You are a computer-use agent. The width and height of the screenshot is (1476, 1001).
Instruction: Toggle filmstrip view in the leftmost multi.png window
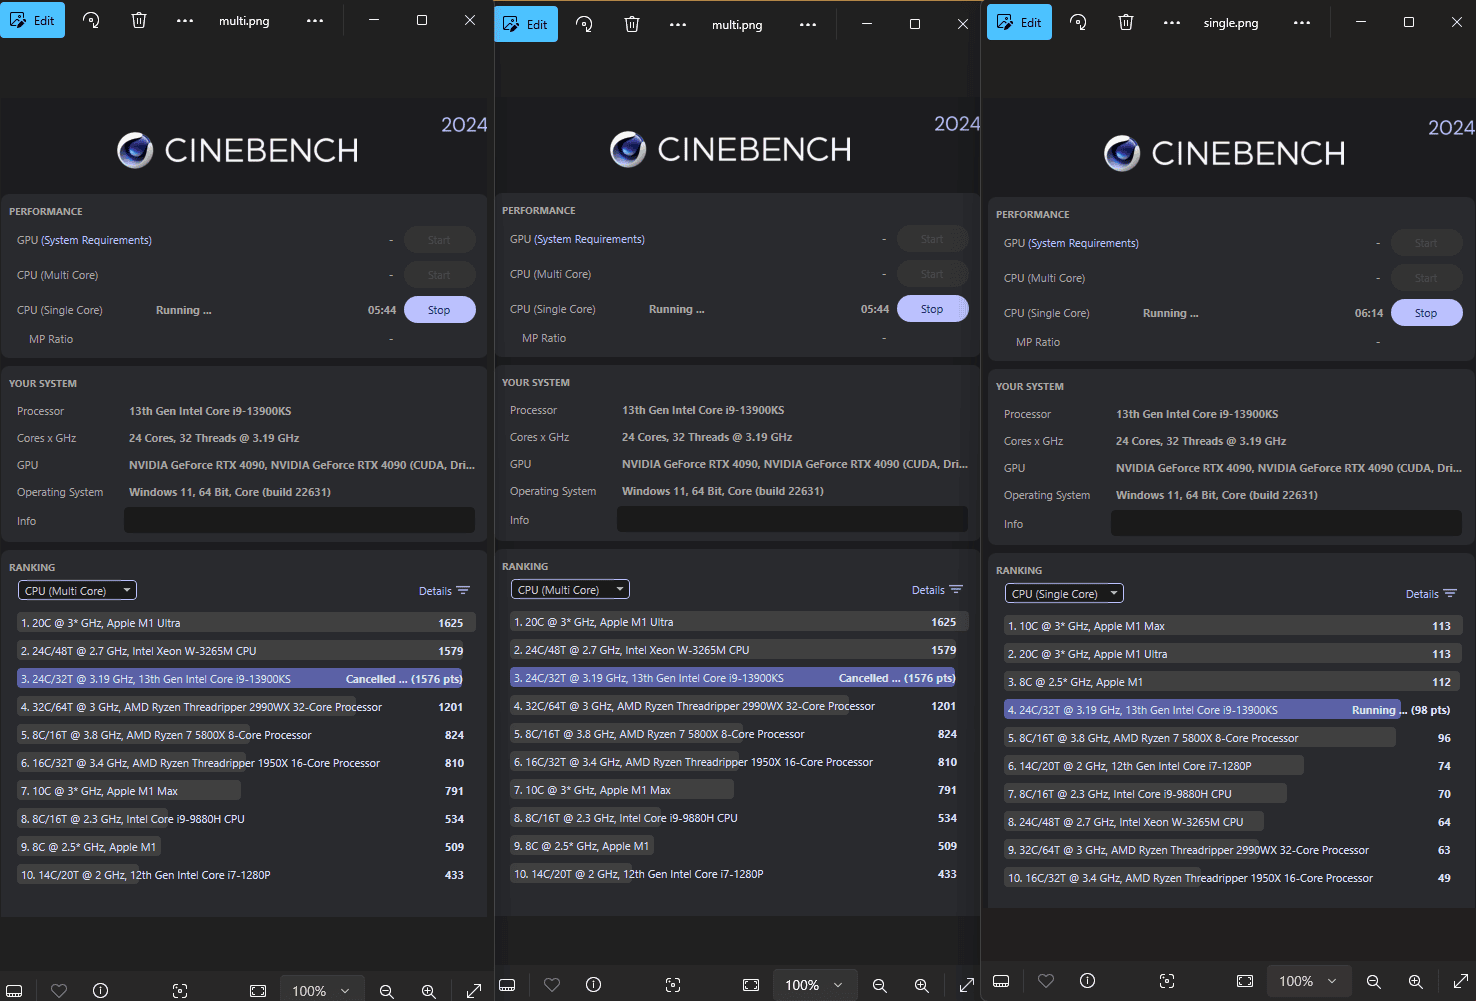click(x=15, y=990)
